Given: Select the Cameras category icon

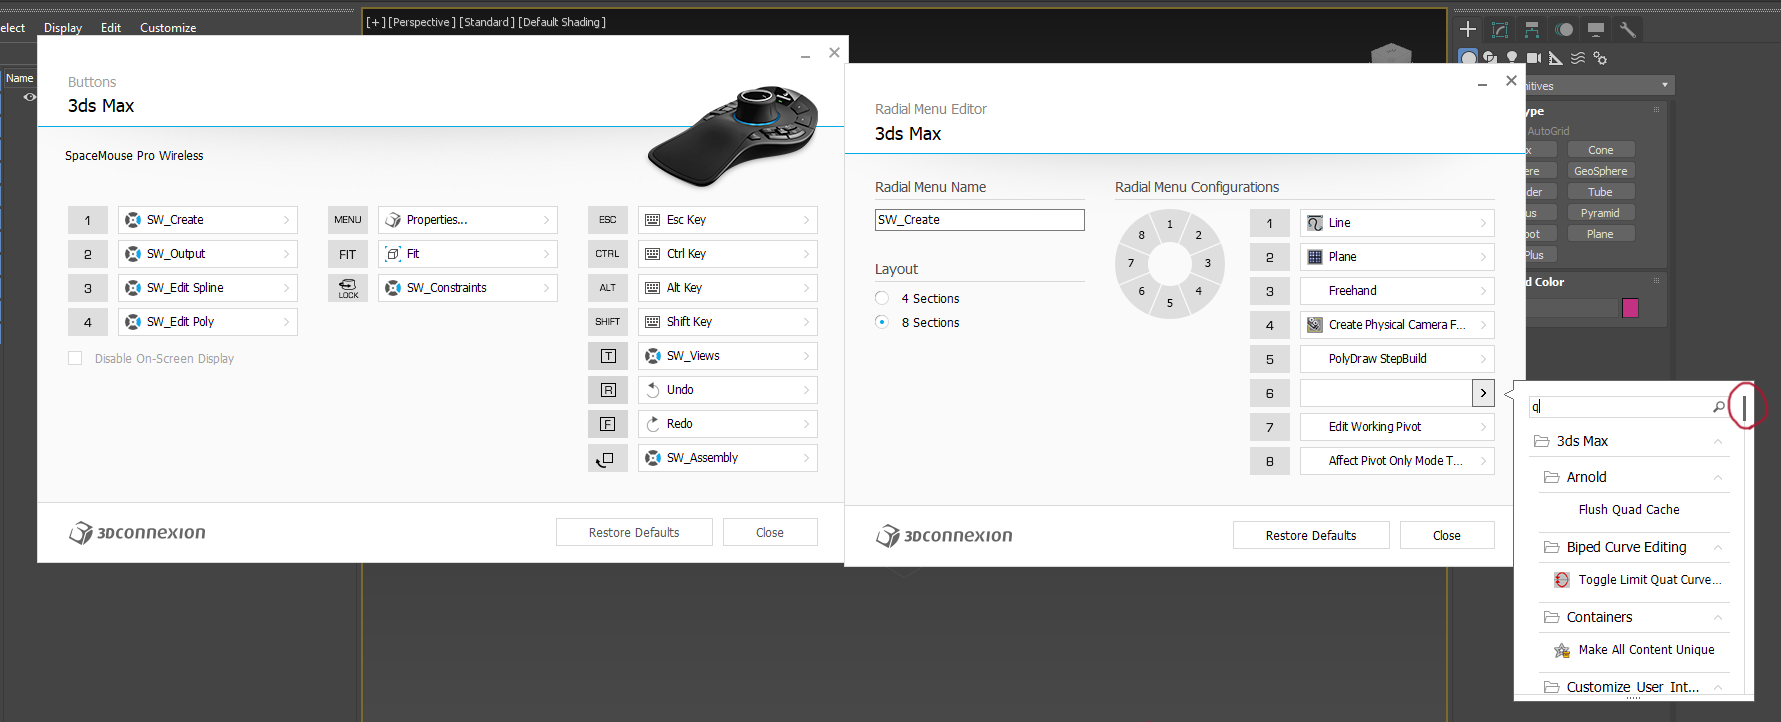Looking at the screenshot, I should 1533,58.
